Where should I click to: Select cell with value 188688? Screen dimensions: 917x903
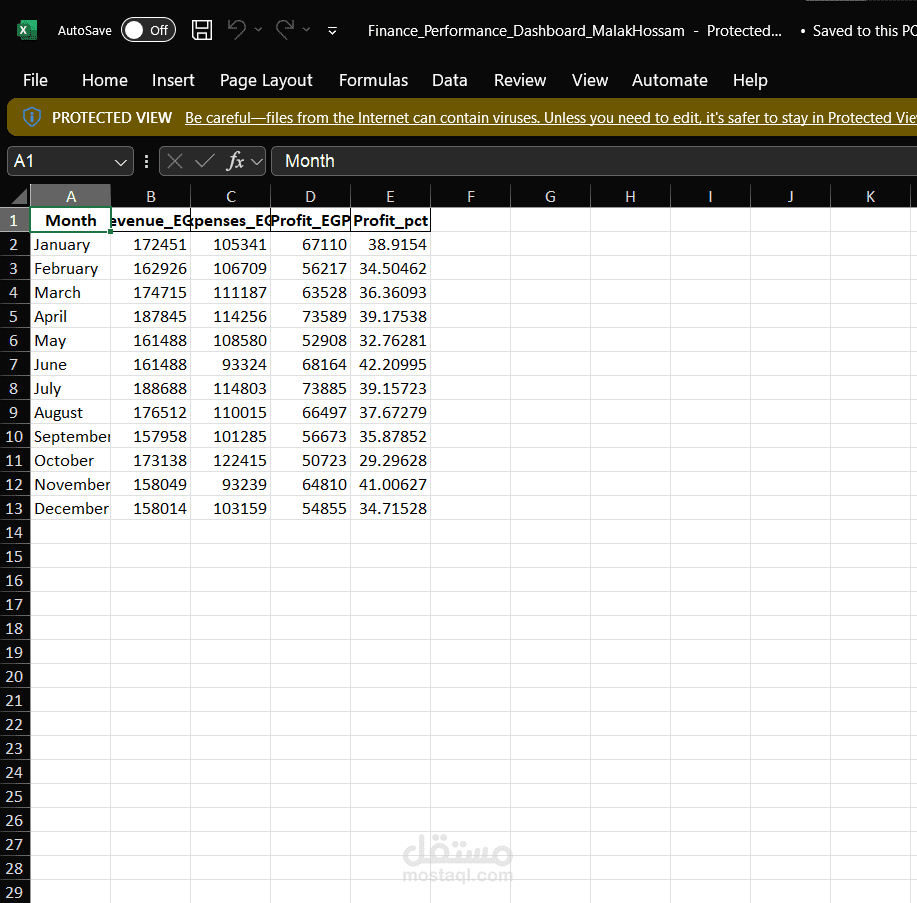point(151,388)
